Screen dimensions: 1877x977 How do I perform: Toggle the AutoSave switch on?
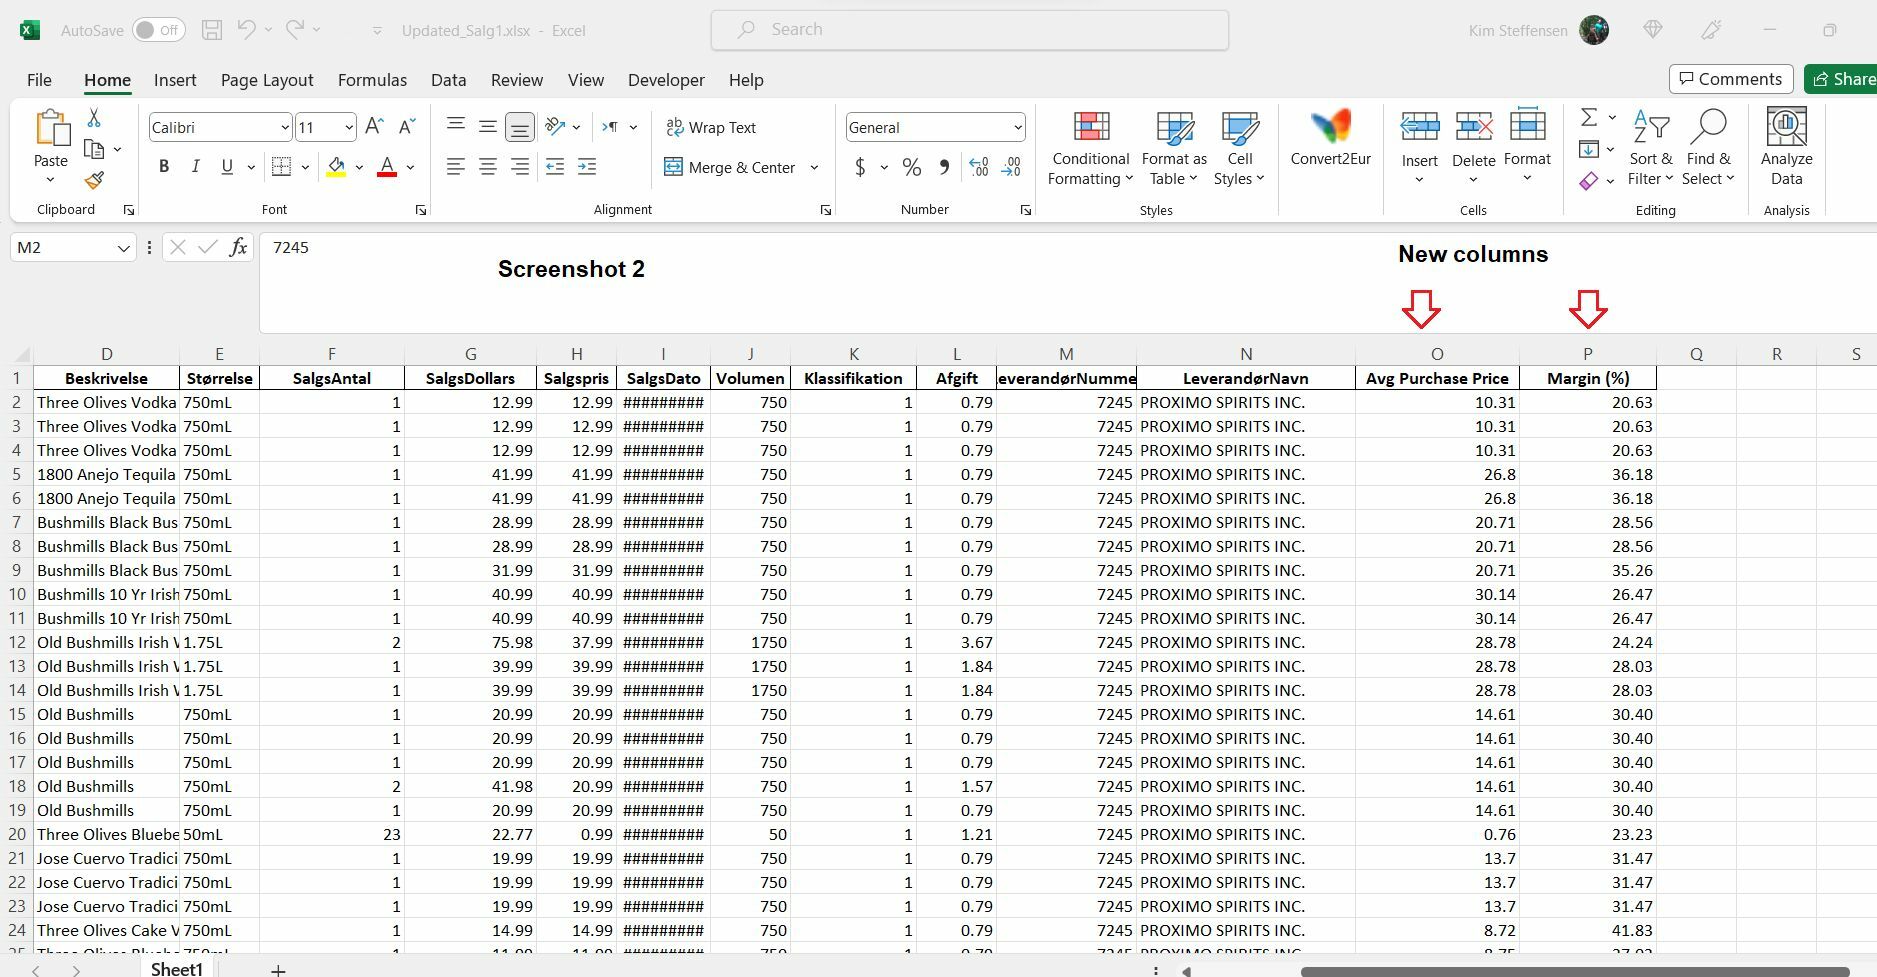pos(156,30)
